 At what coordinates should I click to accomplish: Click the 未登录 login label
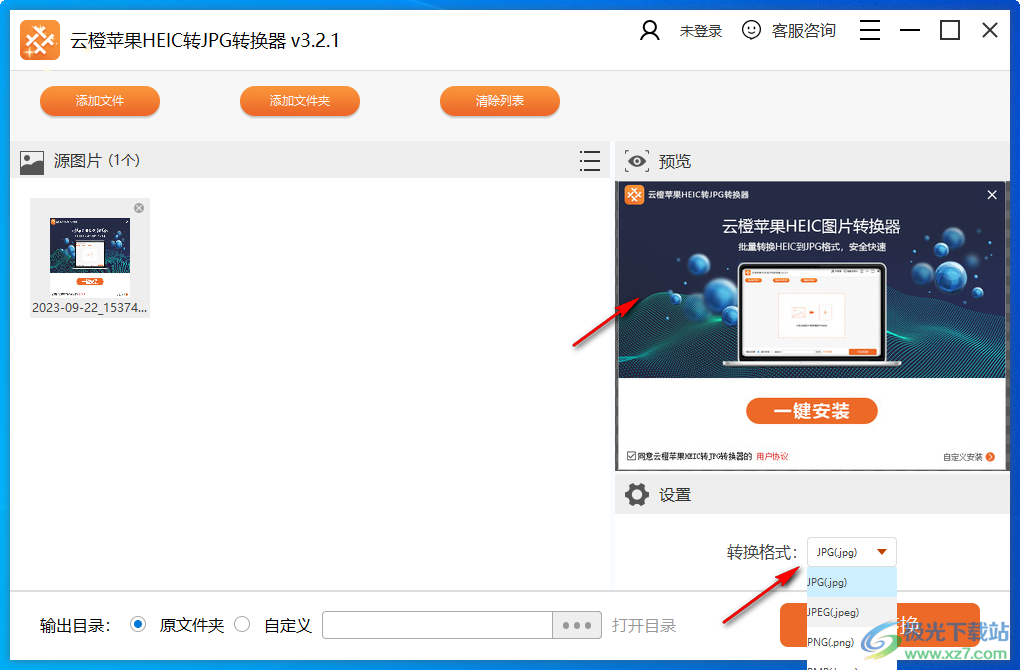point(701,31)
